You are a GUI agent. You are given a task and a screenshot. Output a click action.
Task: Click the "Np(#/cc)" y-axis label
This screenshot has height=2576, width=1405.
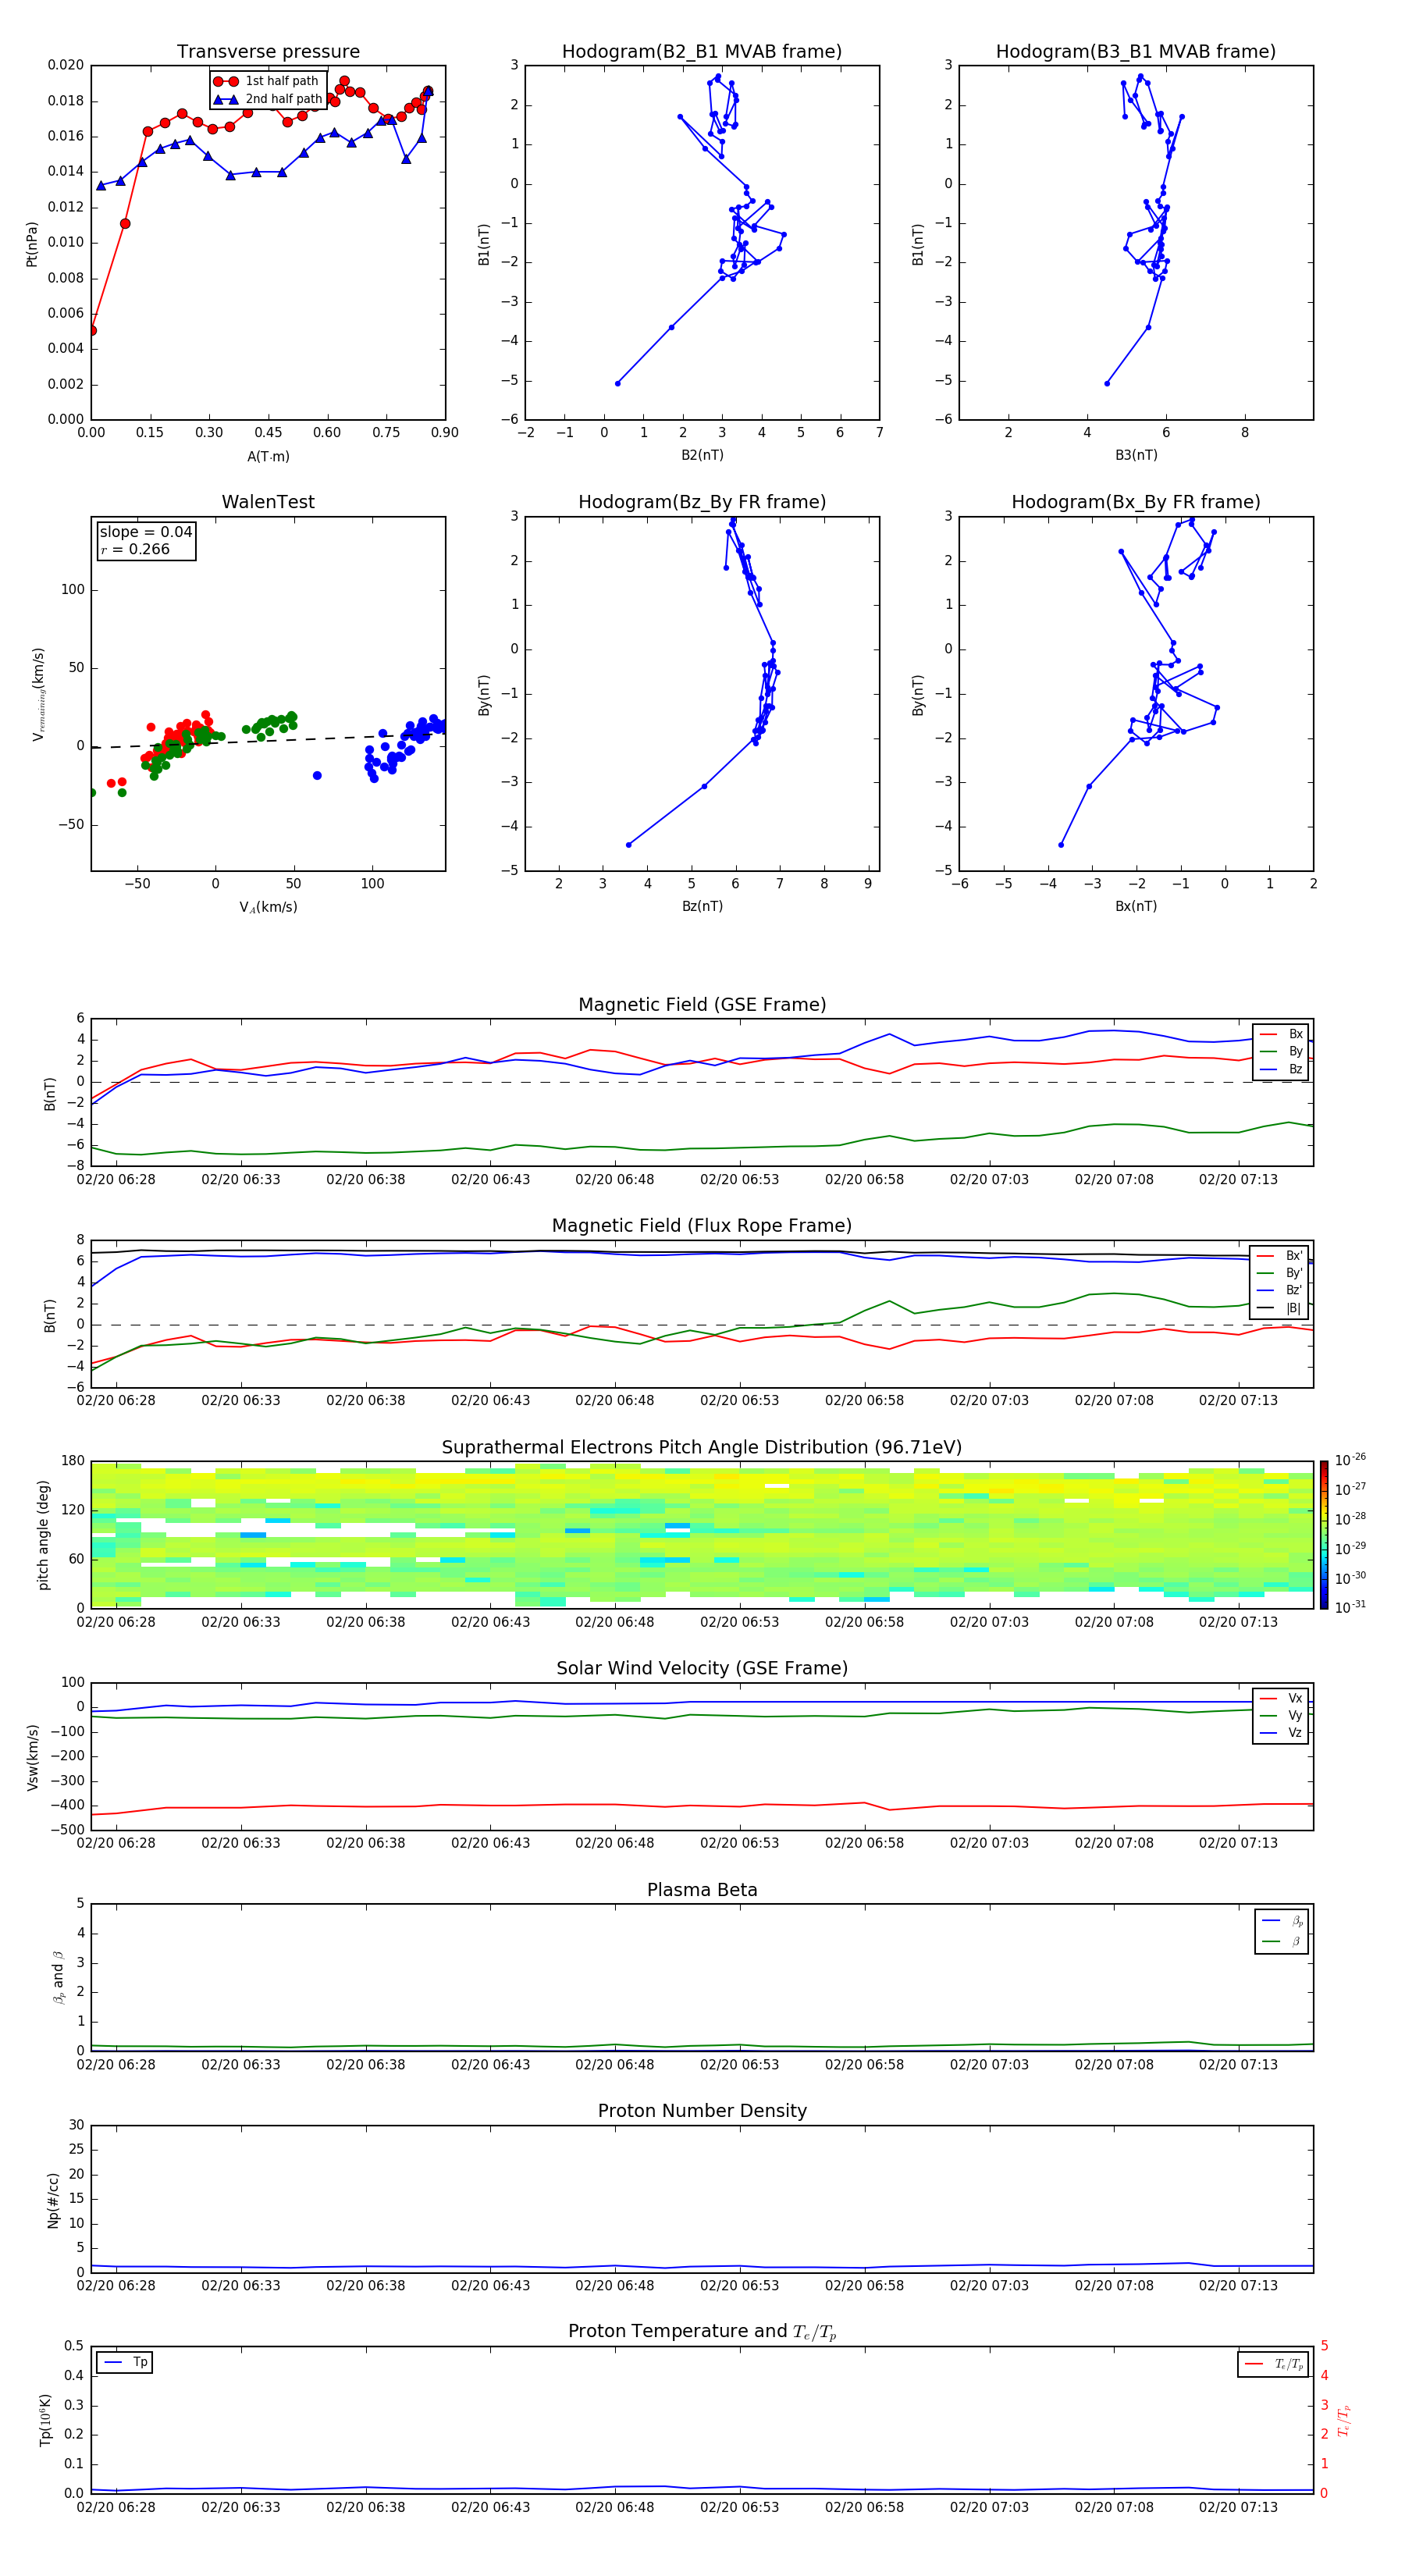(53, 2199)
